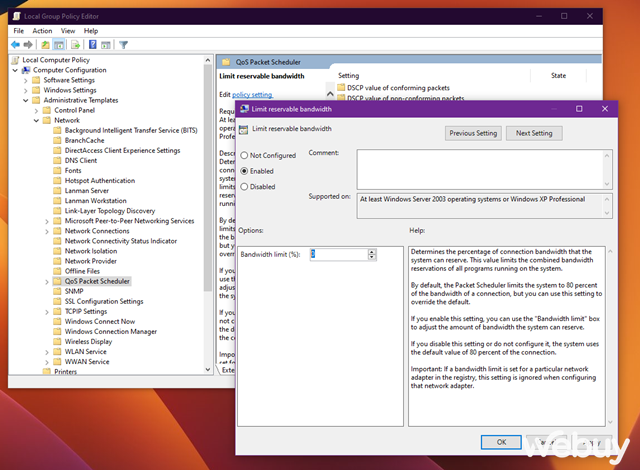The image size is (640, 470).
Task: Click the Export List toolbar icon
Action: [75, 45]
